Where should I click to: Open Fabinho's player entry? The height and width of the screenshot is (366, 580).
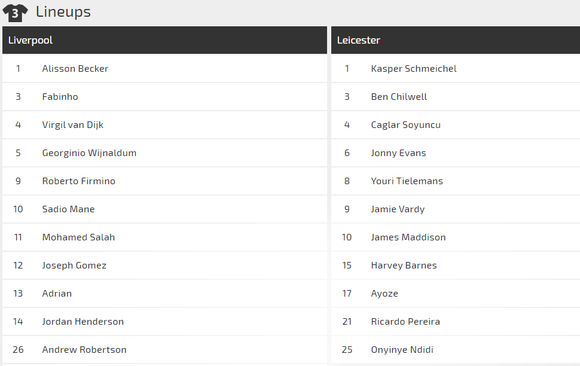[60, 97]
